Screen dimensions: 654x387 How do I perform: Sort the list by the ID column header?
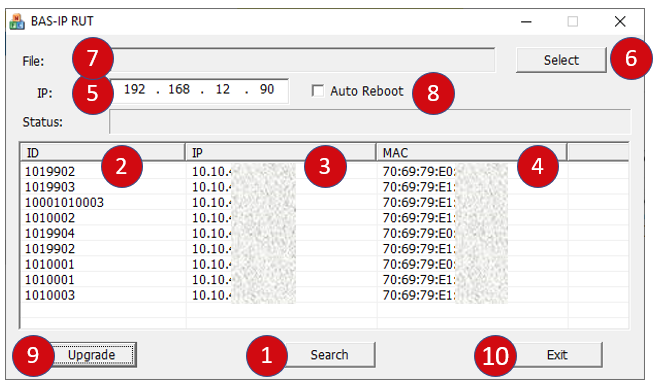(x=103, y=153)
